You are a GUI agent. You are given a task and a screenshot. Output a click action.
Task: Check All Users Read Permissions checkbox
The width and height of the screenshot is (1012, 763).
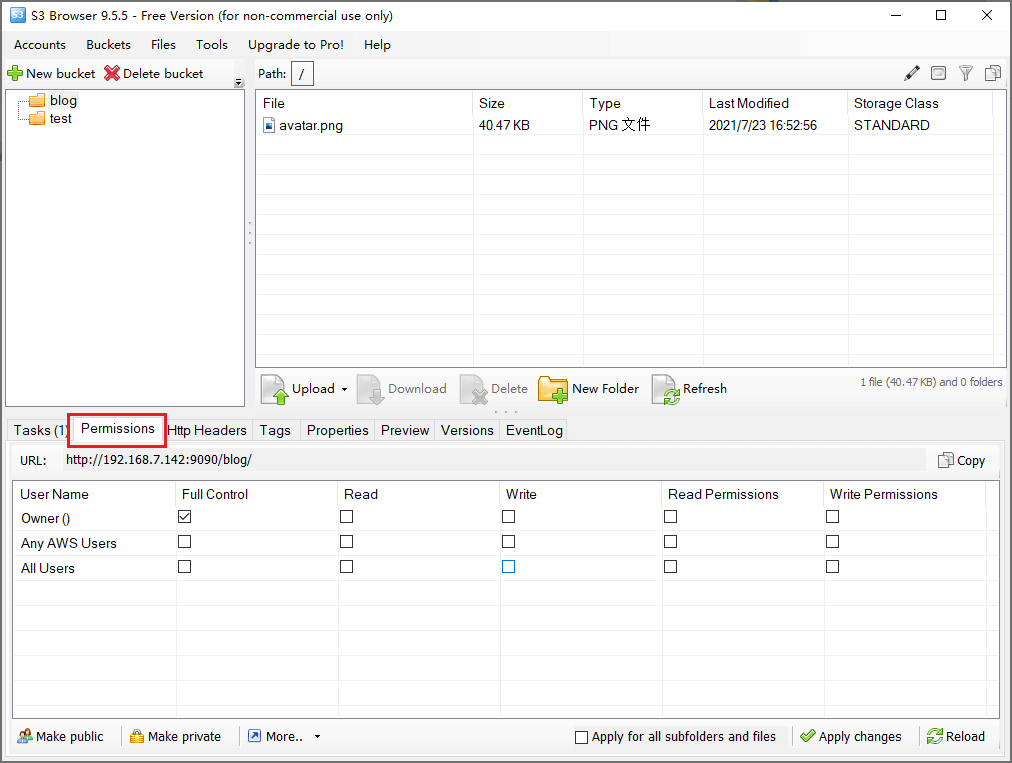click(671, 567)
